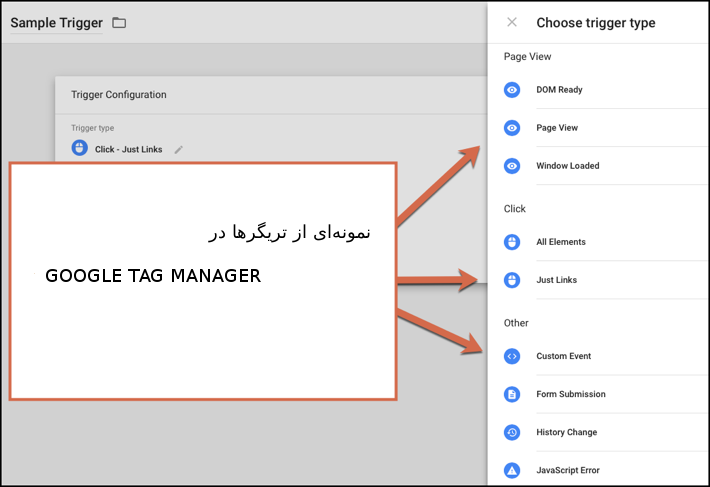Screen dimensions: 710x487
Task: Click the Choose trigger type heading
Action: coord(596,23)
